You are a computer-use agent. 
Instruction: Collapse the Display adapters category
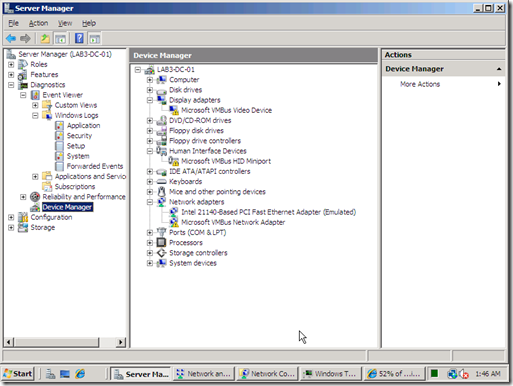150,100
